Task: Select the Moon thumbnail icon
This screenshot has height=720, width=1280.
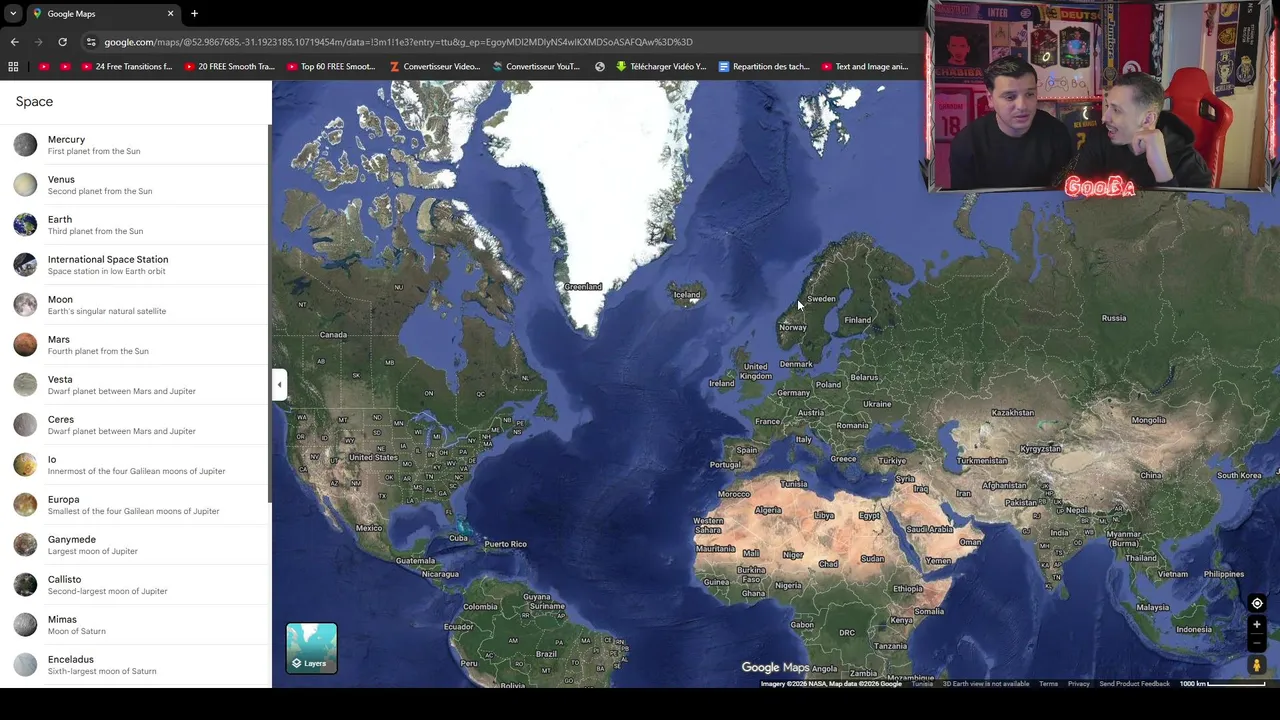Action: [x=25, y=305]
